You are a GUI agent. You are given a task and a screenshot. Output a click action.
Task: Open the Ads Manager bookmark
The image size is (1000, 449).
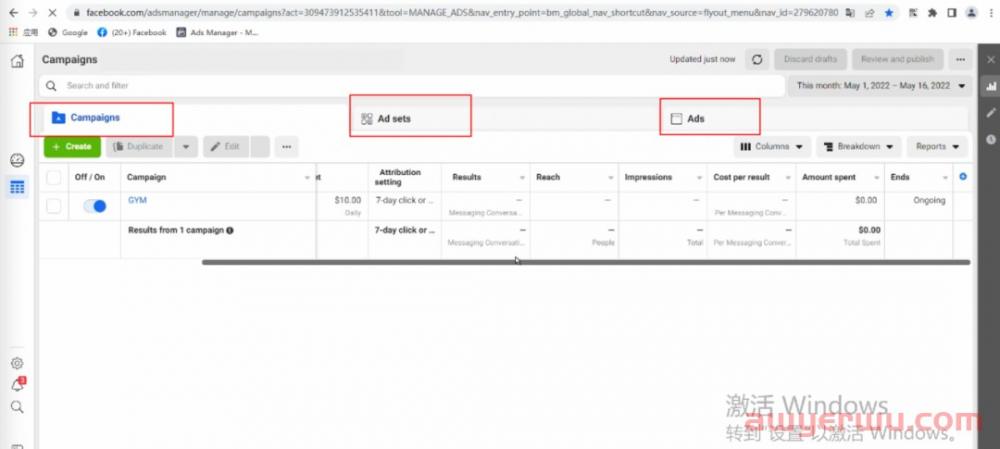[x=217, y=32]
